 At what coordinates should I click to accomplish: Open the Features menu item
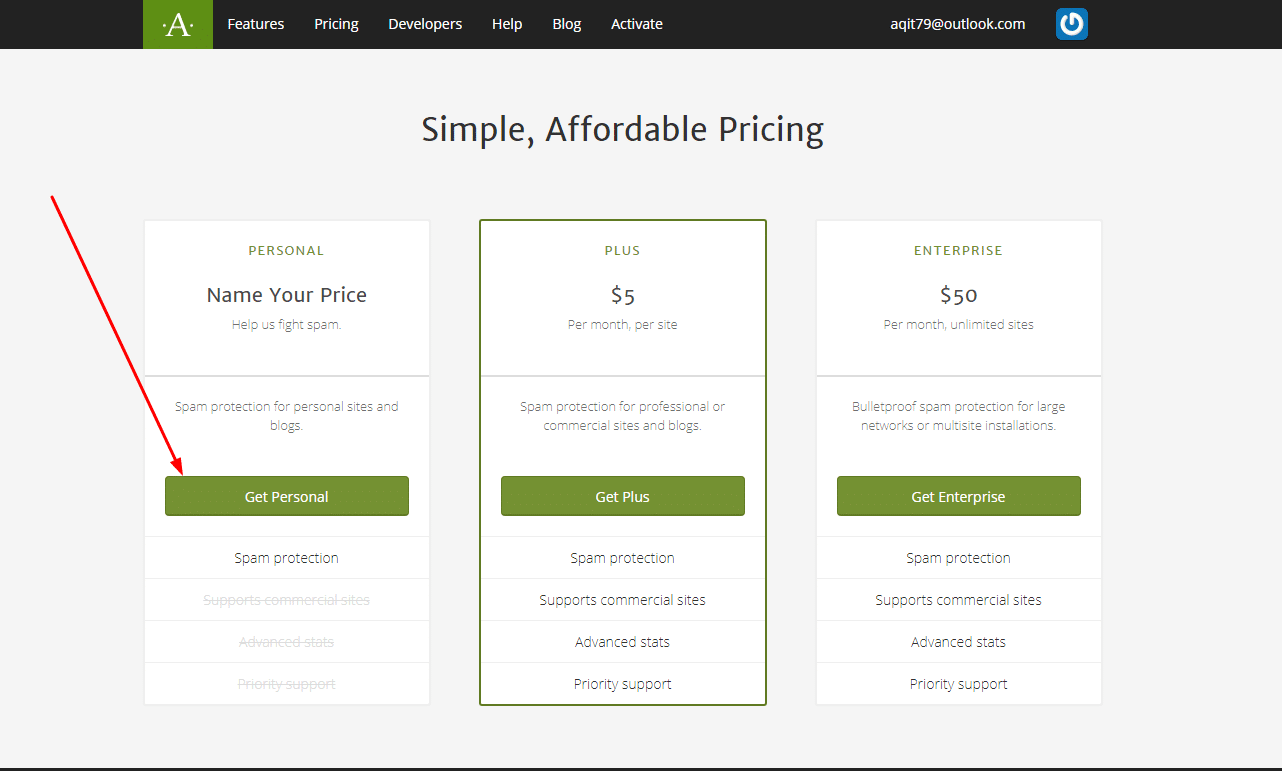(256, 24)
